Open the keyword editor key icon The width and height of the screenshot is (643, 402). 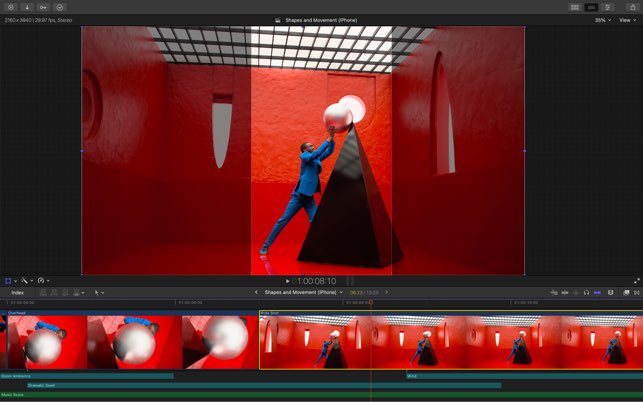coord(43,7)
